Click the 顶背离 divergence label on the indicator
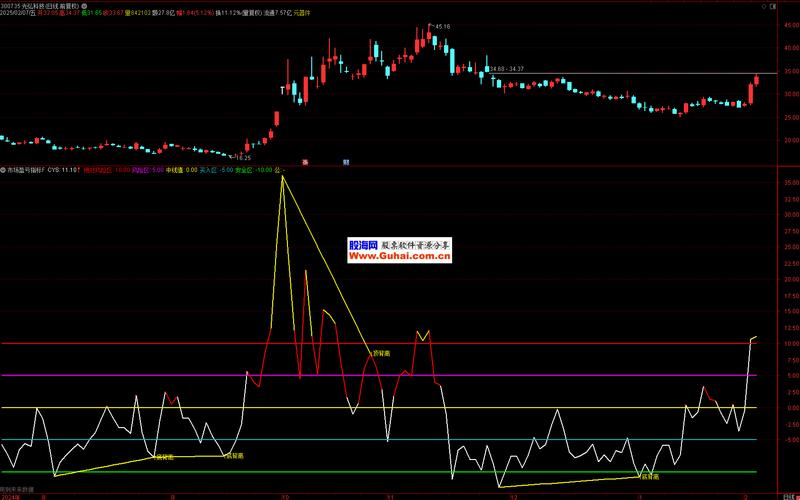Screen dimensions: 800x500 381,353
